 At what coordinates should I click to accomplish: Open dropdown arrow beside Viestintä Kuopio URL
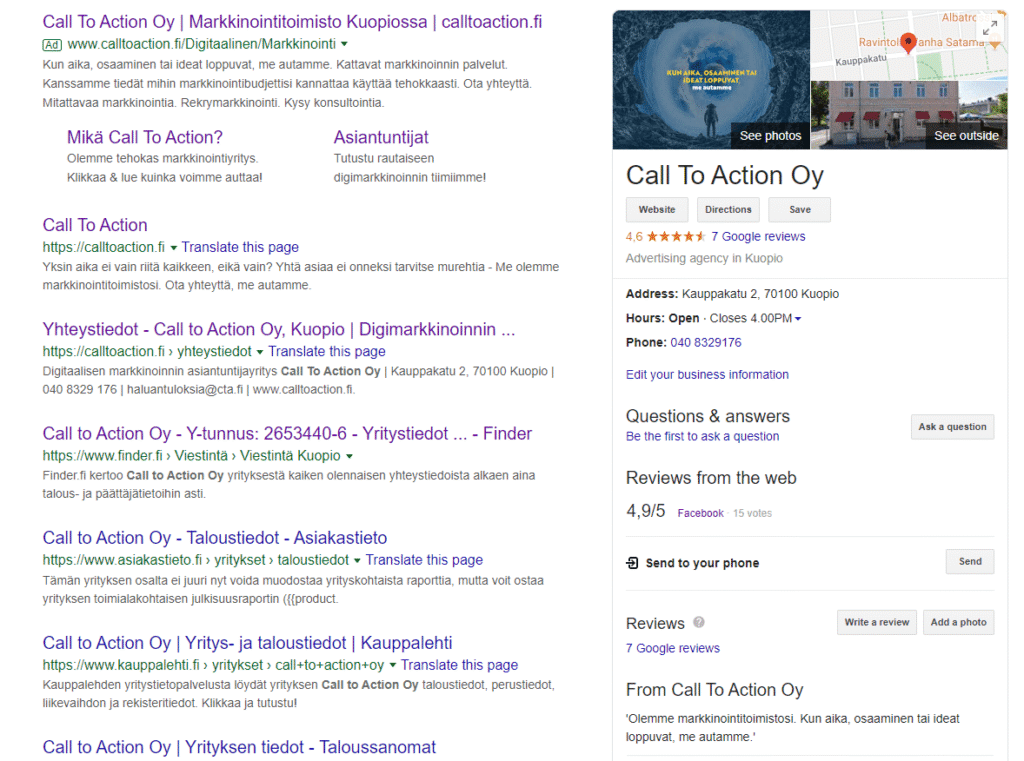pos(349,456)
